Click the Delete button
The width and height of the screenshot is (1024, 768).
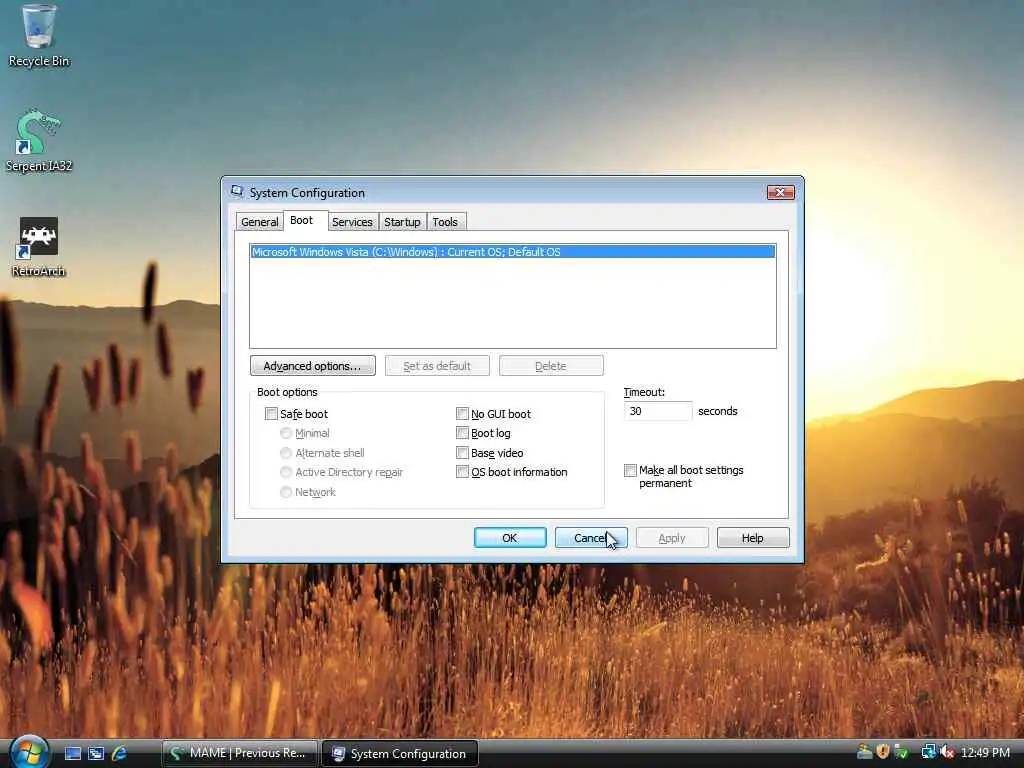click(x=551, y=366)
